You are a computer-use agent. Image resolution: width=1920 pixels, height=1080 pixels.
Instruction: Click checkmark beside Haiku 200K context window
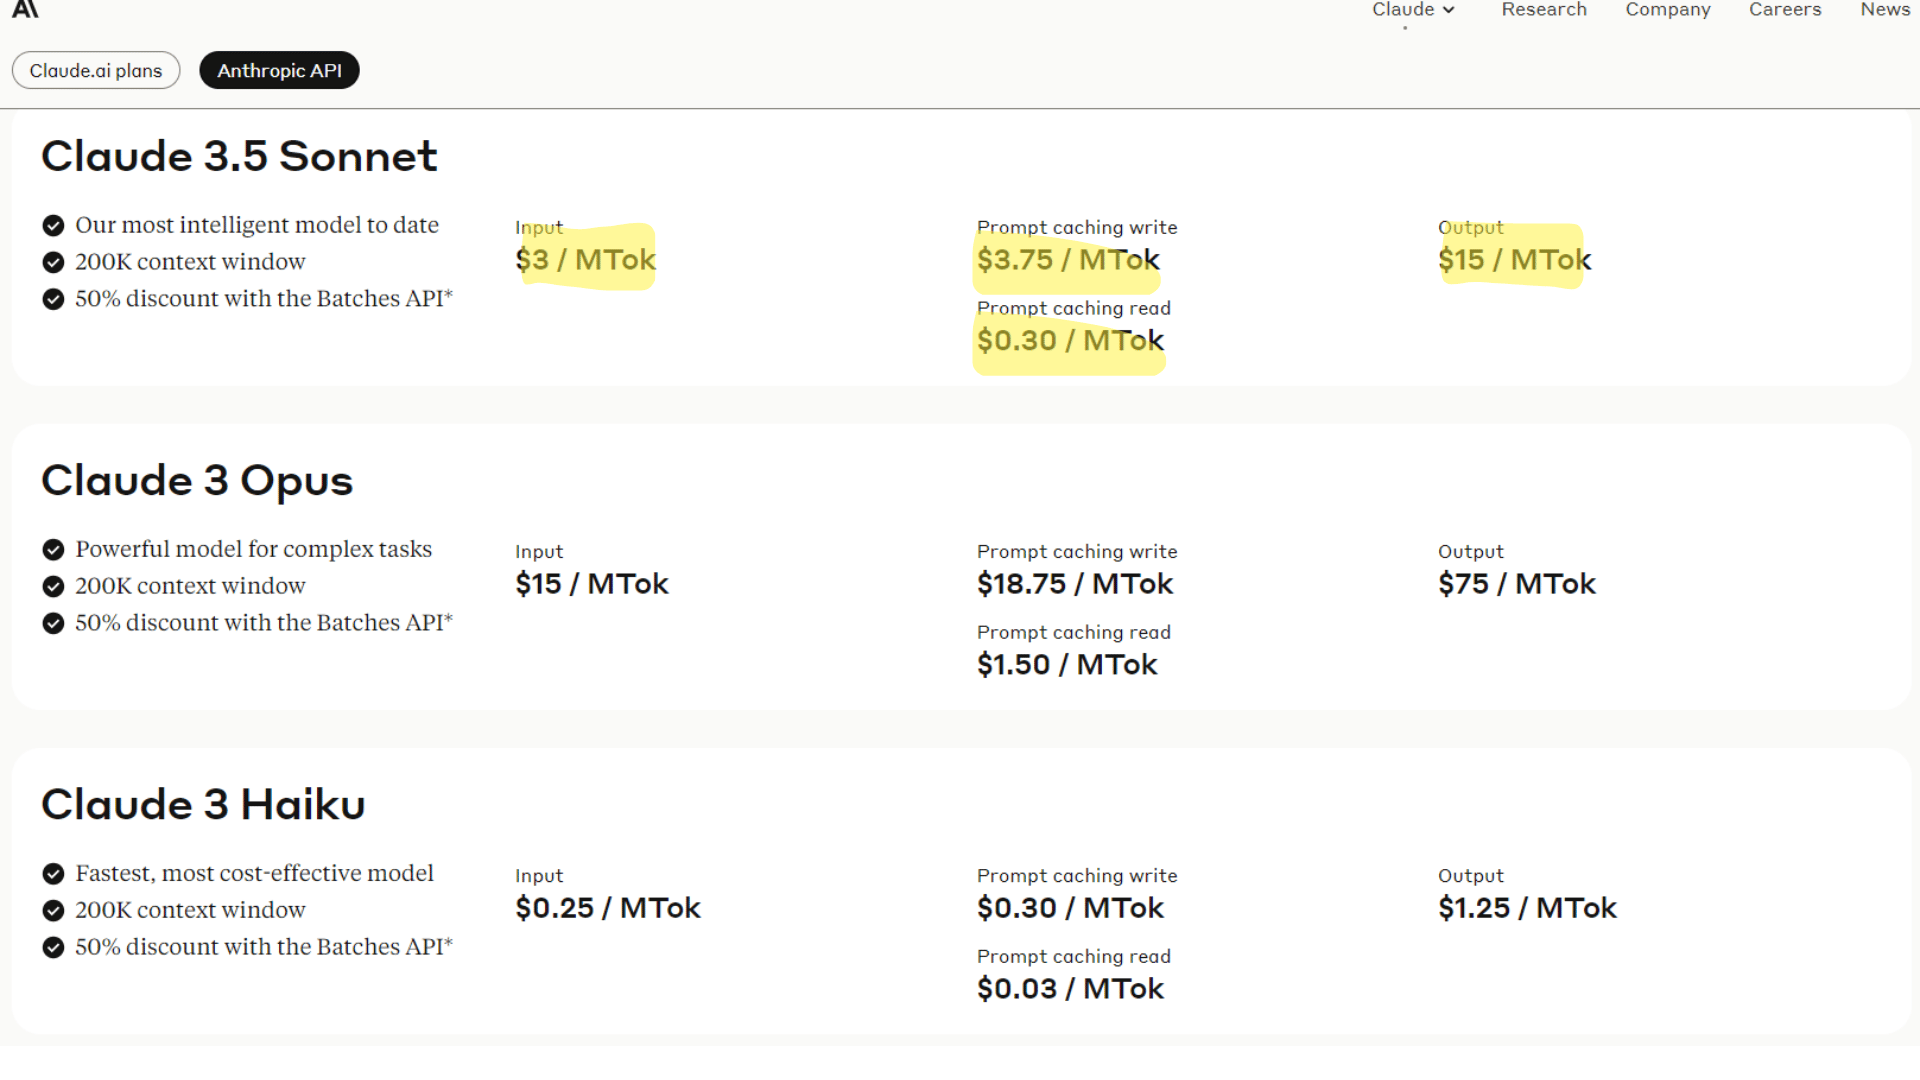pos(53,910)
